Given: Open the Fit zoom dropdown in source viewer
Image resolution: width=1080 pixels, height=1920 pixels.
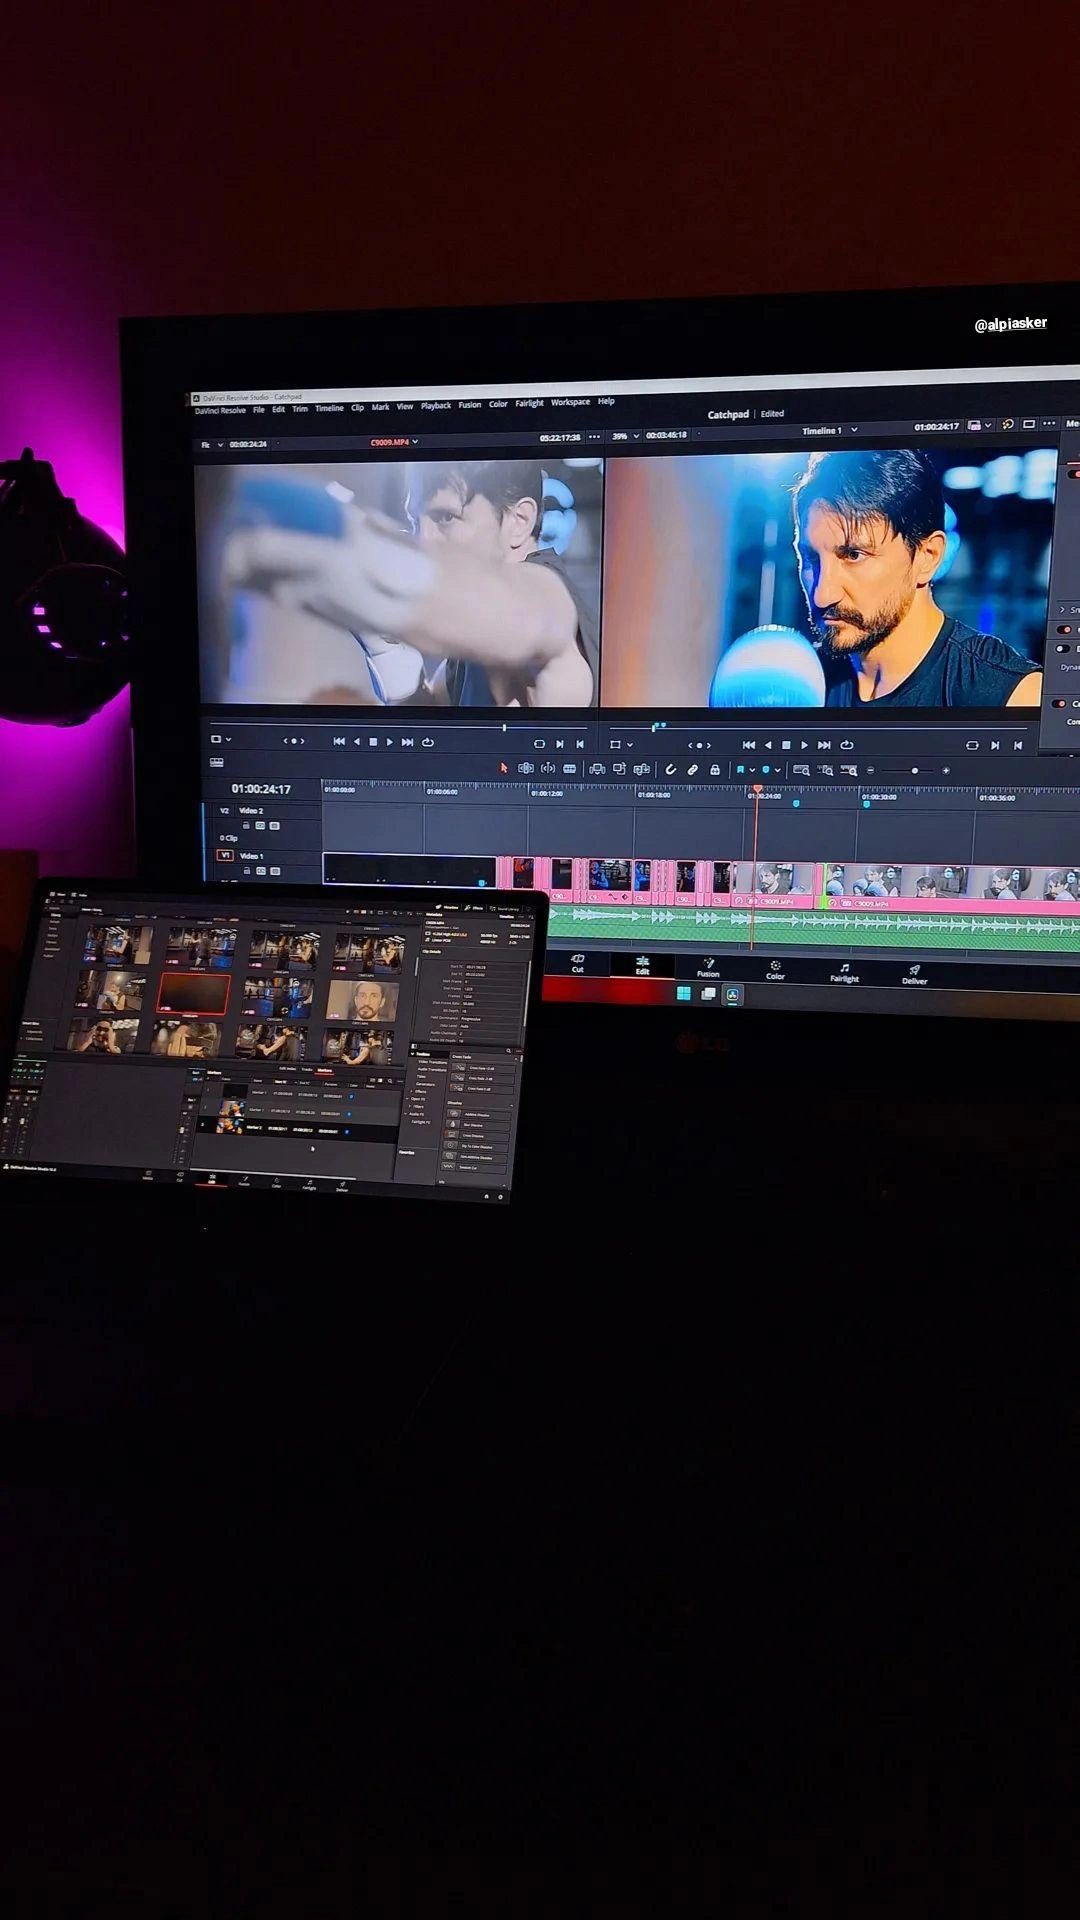Looking at the screenshot, I should (x=212, y=444).
